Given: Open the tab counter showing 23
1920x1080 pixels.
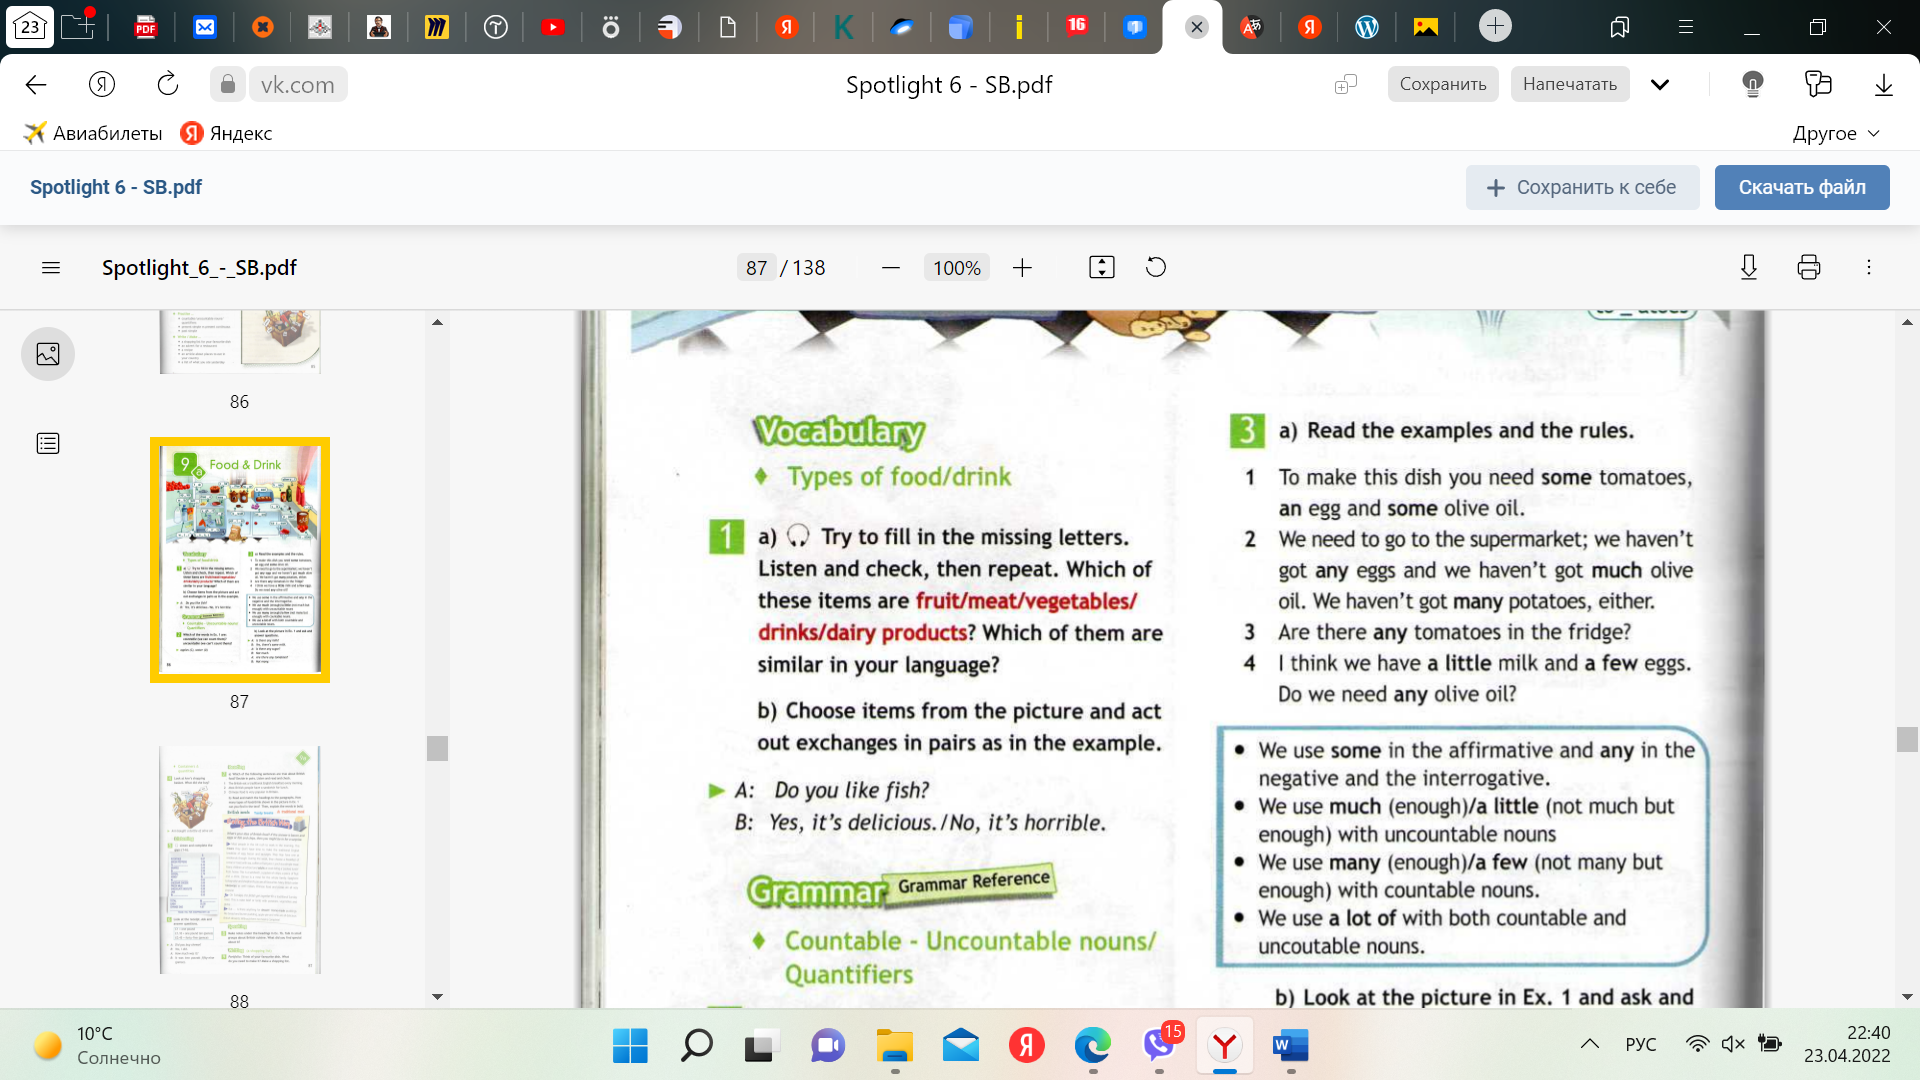Looking at the screenshot, I should pyautogui.click(x=29, y=27).
